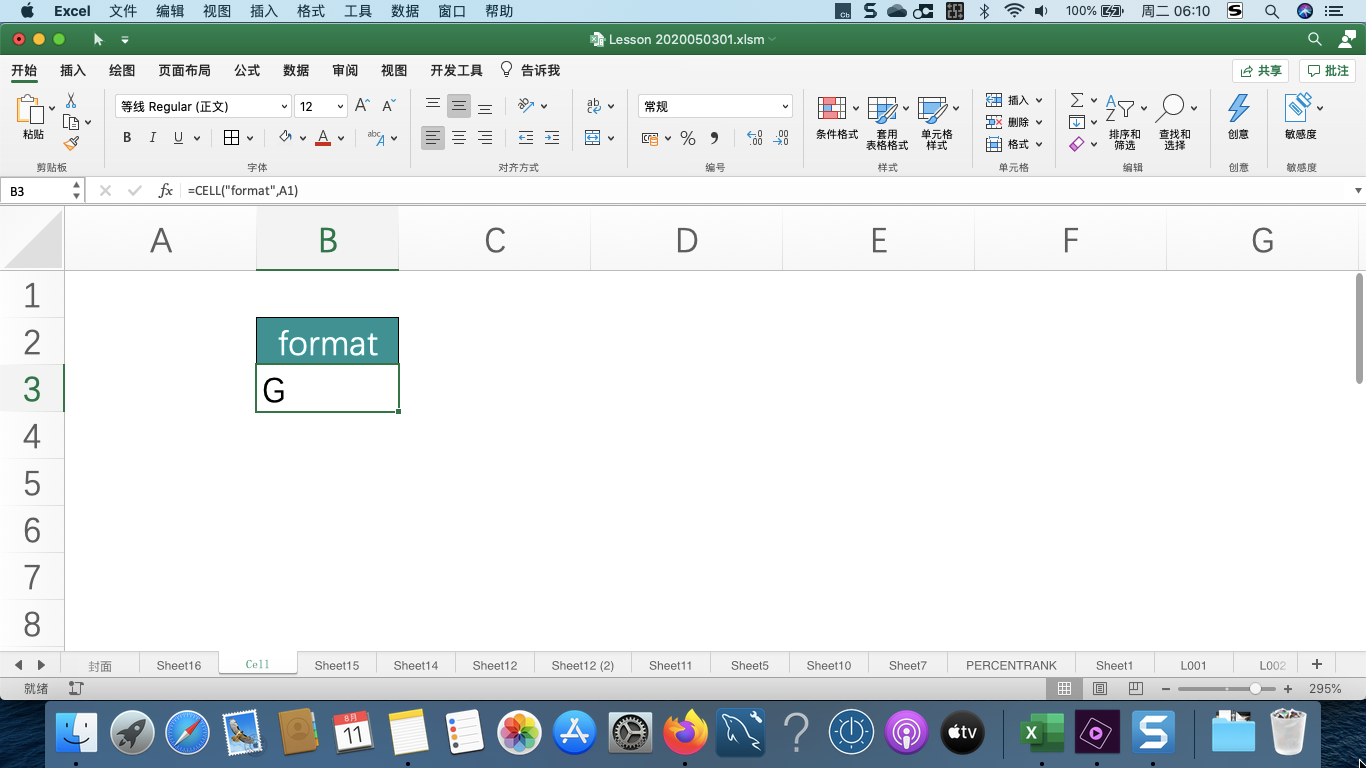The width and height of the screenshot is (1366, 768).
Task: Increase font size with larger A icon
Action: pos(363,106)
